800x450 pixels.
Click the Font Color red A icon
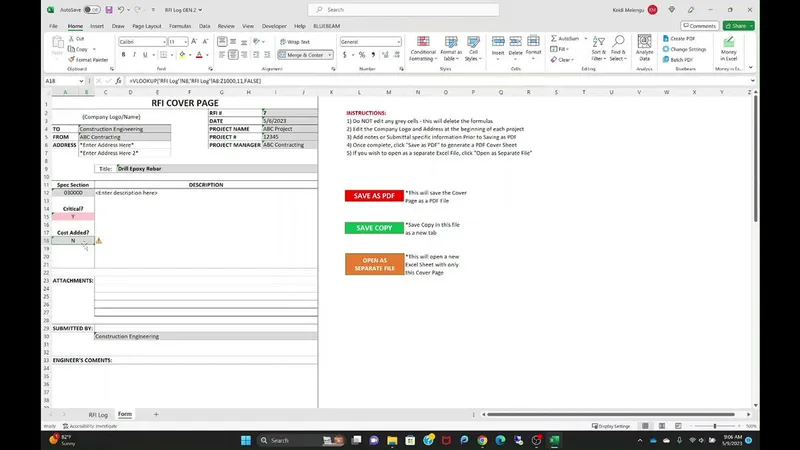[x=199, y=55]
